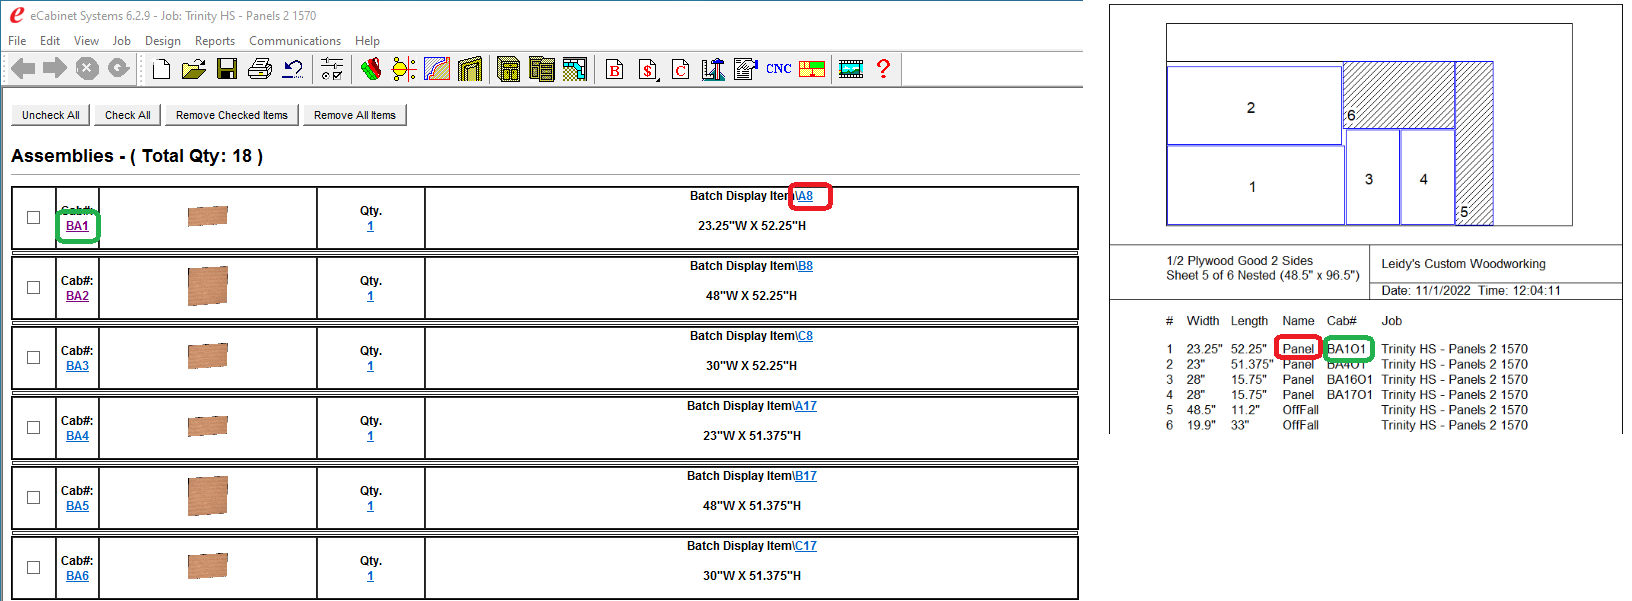Screen dimensions: 1632x601
Task: Click the Print icon in the toolbar
Action: [x=260, y=69]
